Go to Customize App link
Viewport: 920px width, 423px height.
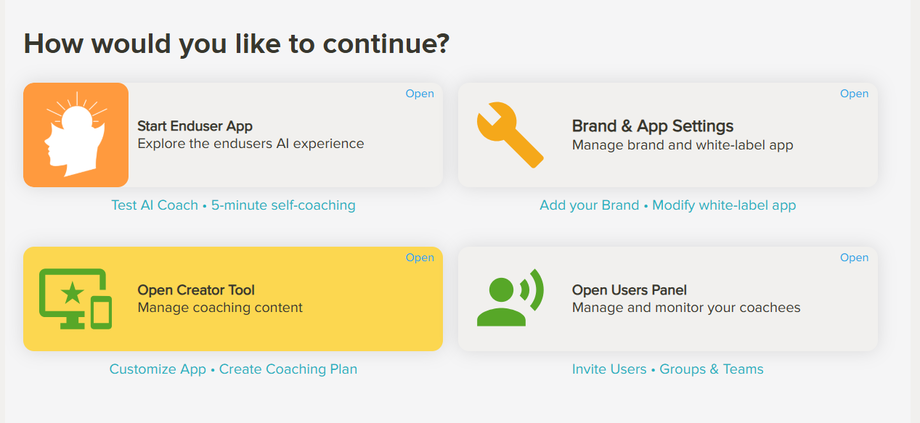coord(158,369)
